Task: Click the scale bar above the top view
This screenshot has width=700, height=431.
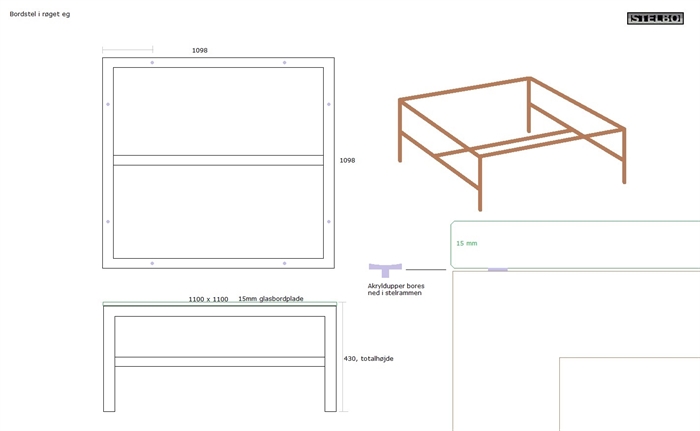Action: (128, 49)
